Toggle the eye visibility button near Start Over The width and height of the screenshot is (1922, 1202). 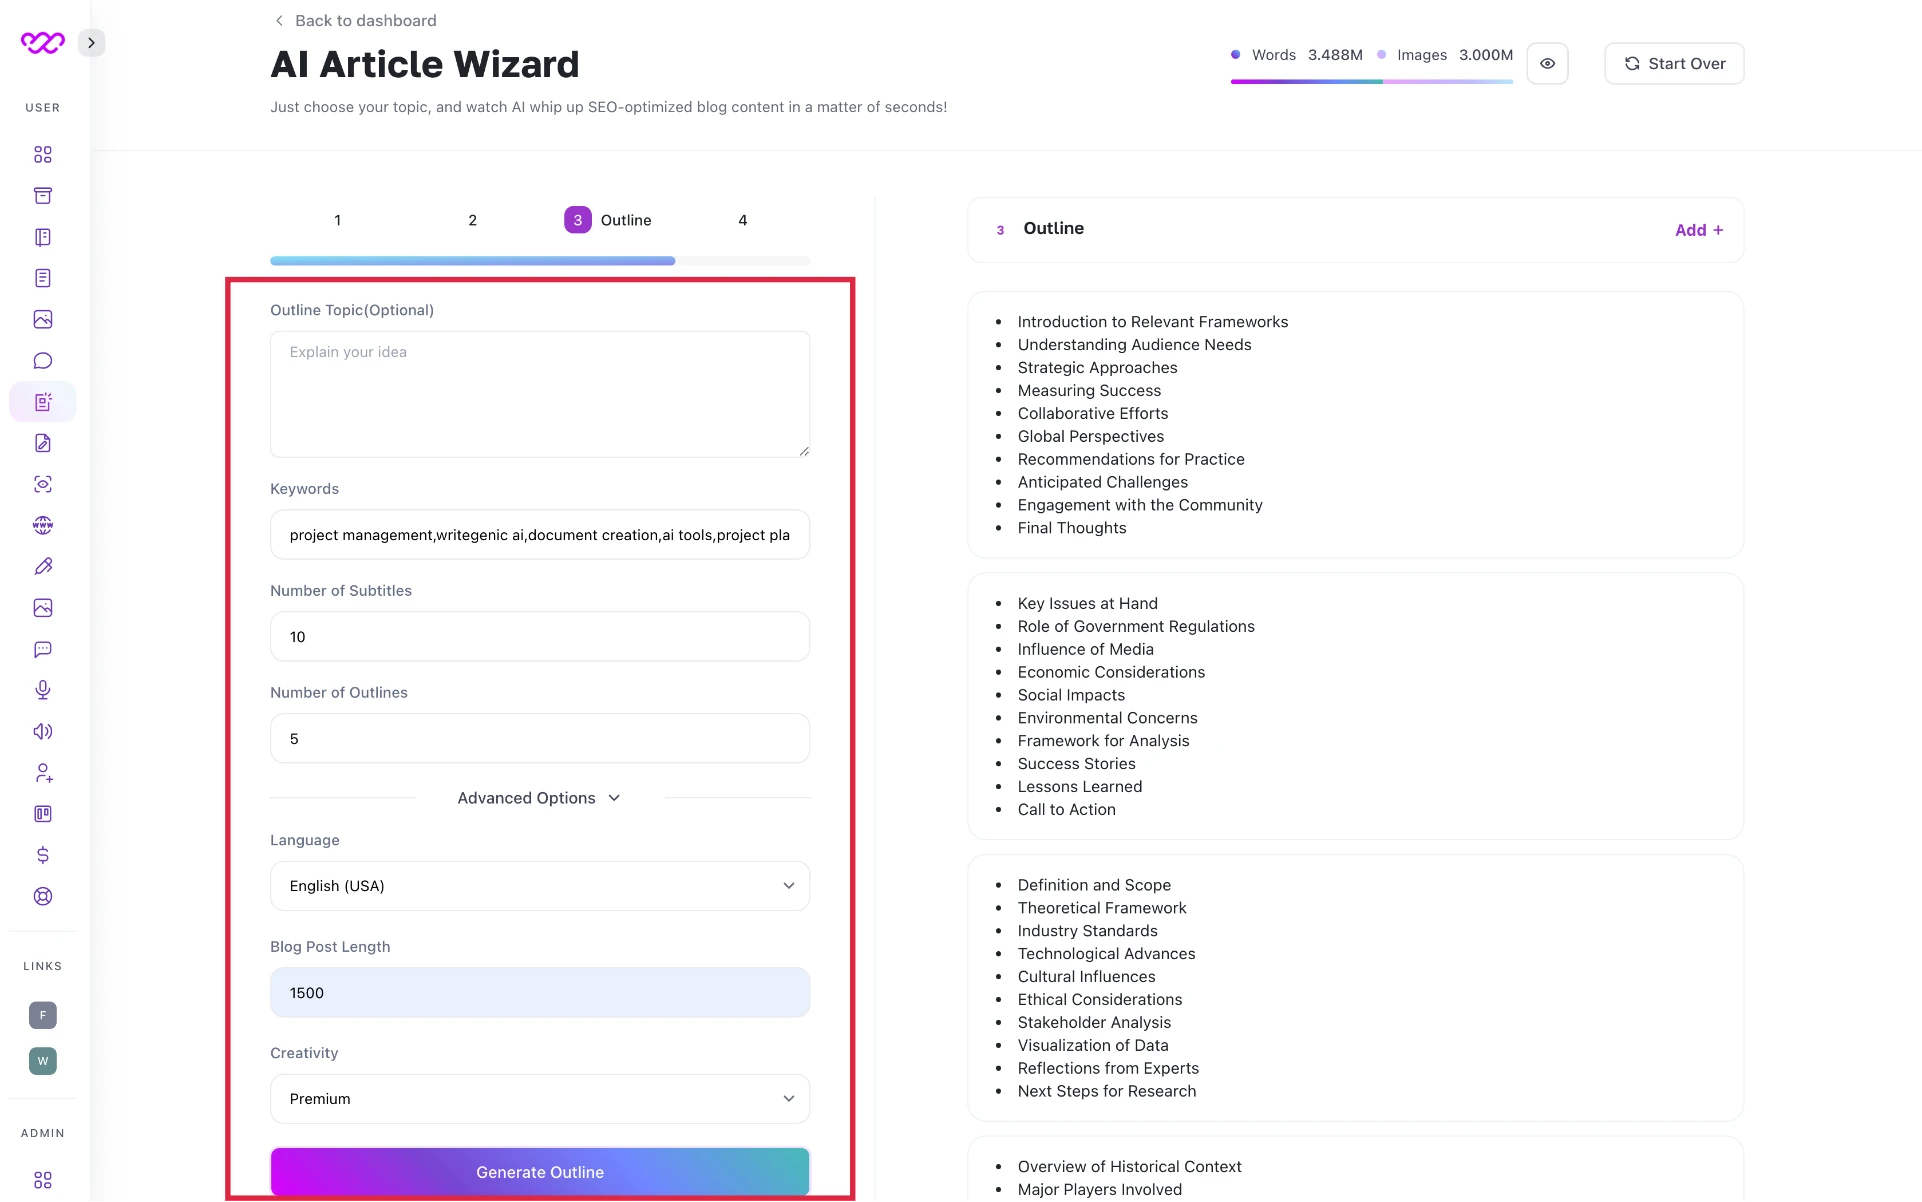pyautogui.click(x=1547, y=63)
